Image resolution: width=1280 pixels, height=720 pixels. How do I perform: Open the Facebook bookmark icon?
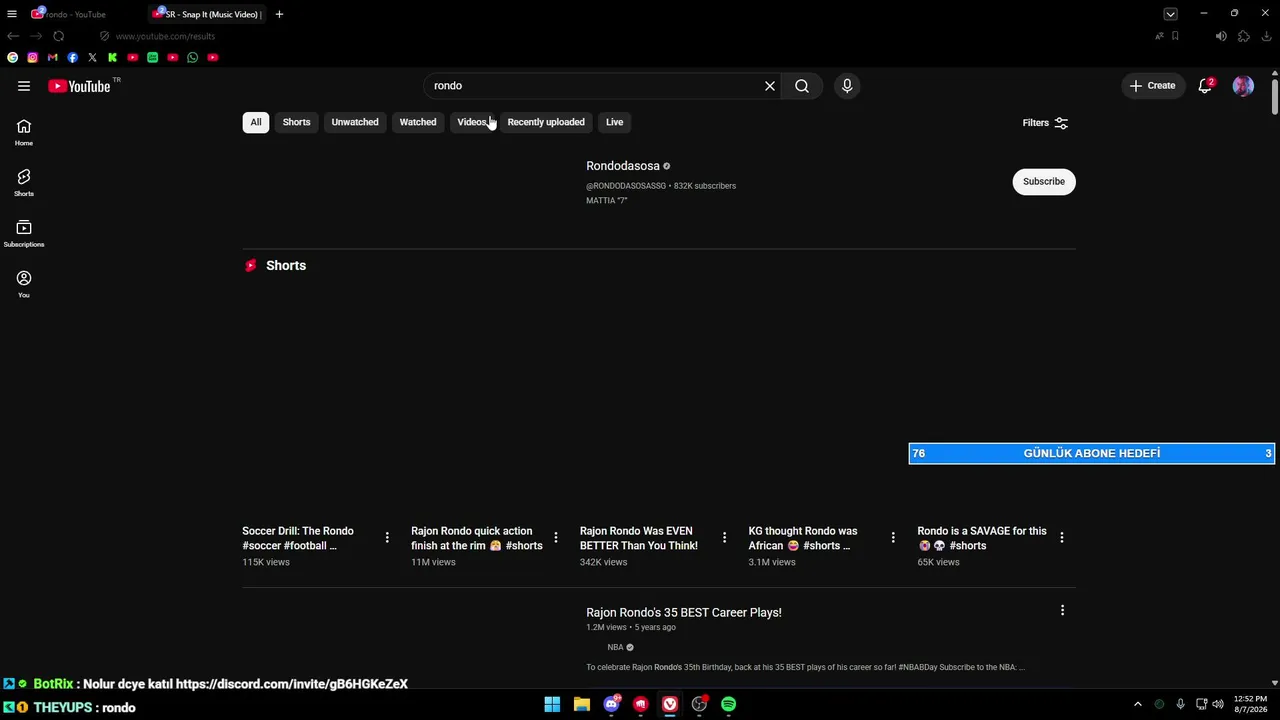pos(73,58)
